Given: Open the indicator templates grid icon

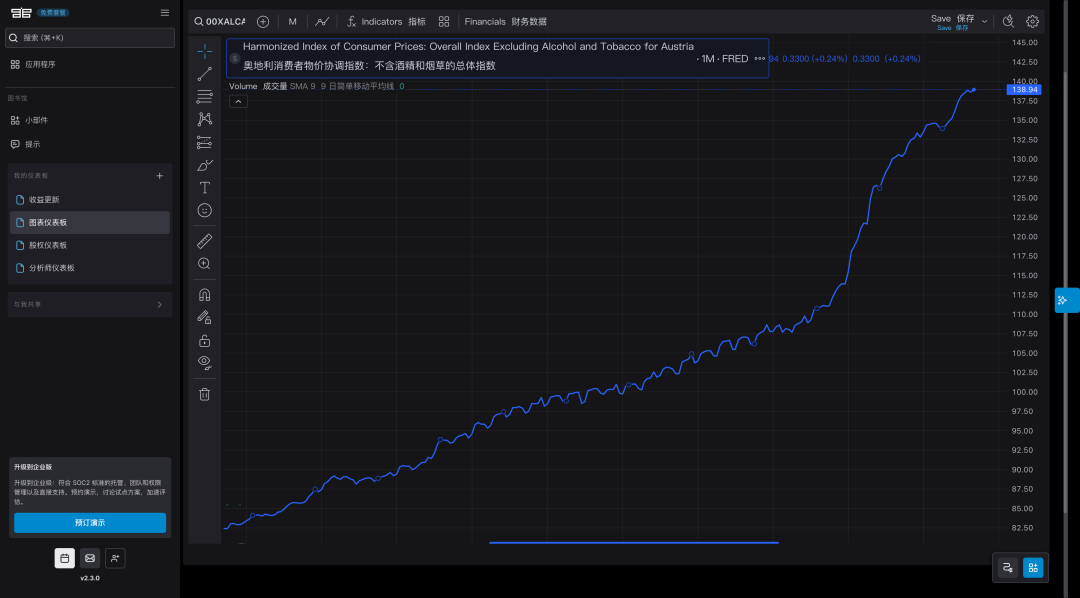Looking at the screenshot, I should coord(444,21).
